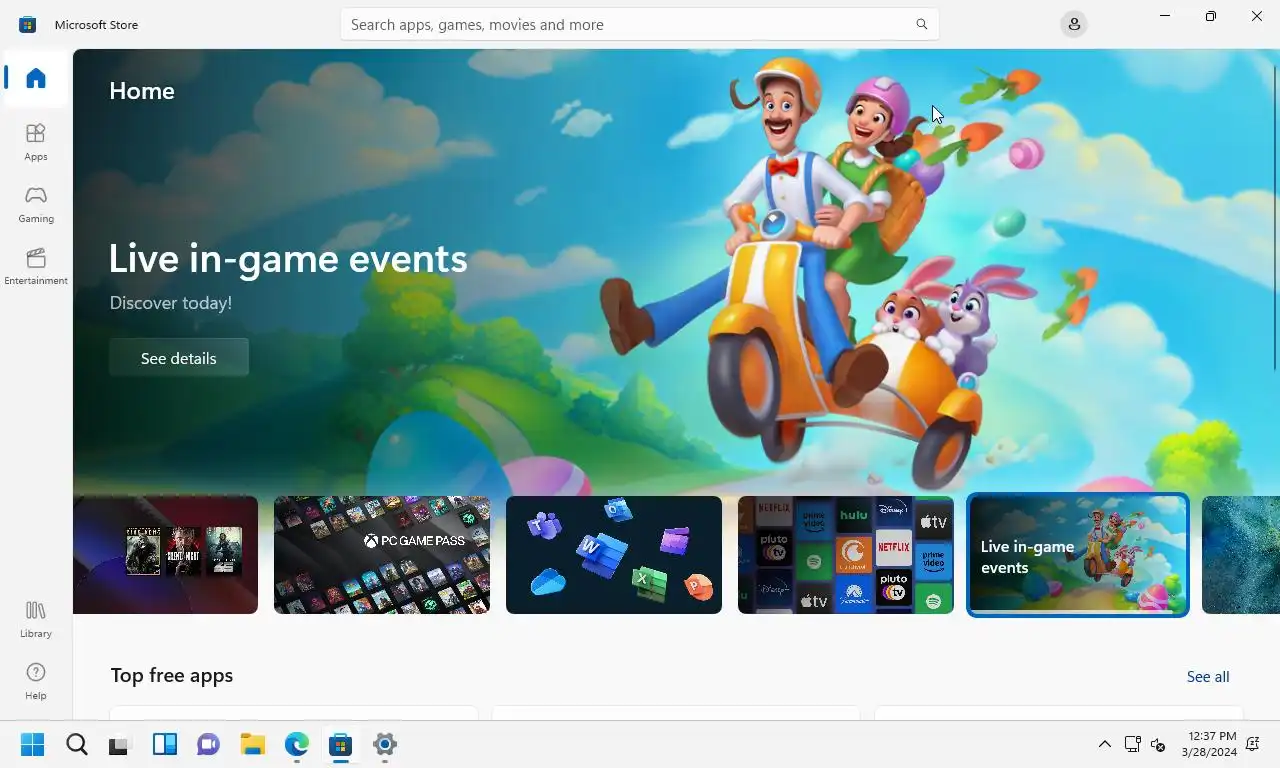Image resolution: width=1280 pixels, height=768 pixels.
Task: Select the streaming services banner thumbnail
Action: point(846,555)
